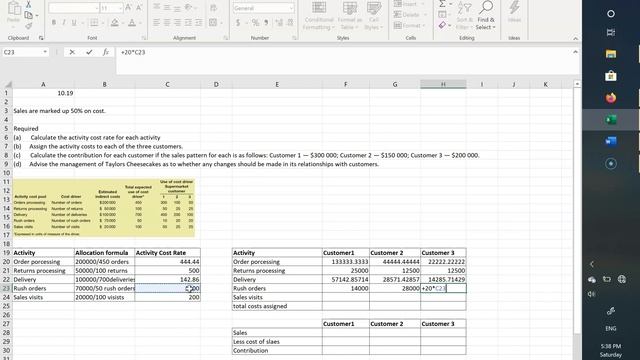640x360 pixels.
Task: Open the Fill Color dropdown arrow
Action: click(122, 23)
